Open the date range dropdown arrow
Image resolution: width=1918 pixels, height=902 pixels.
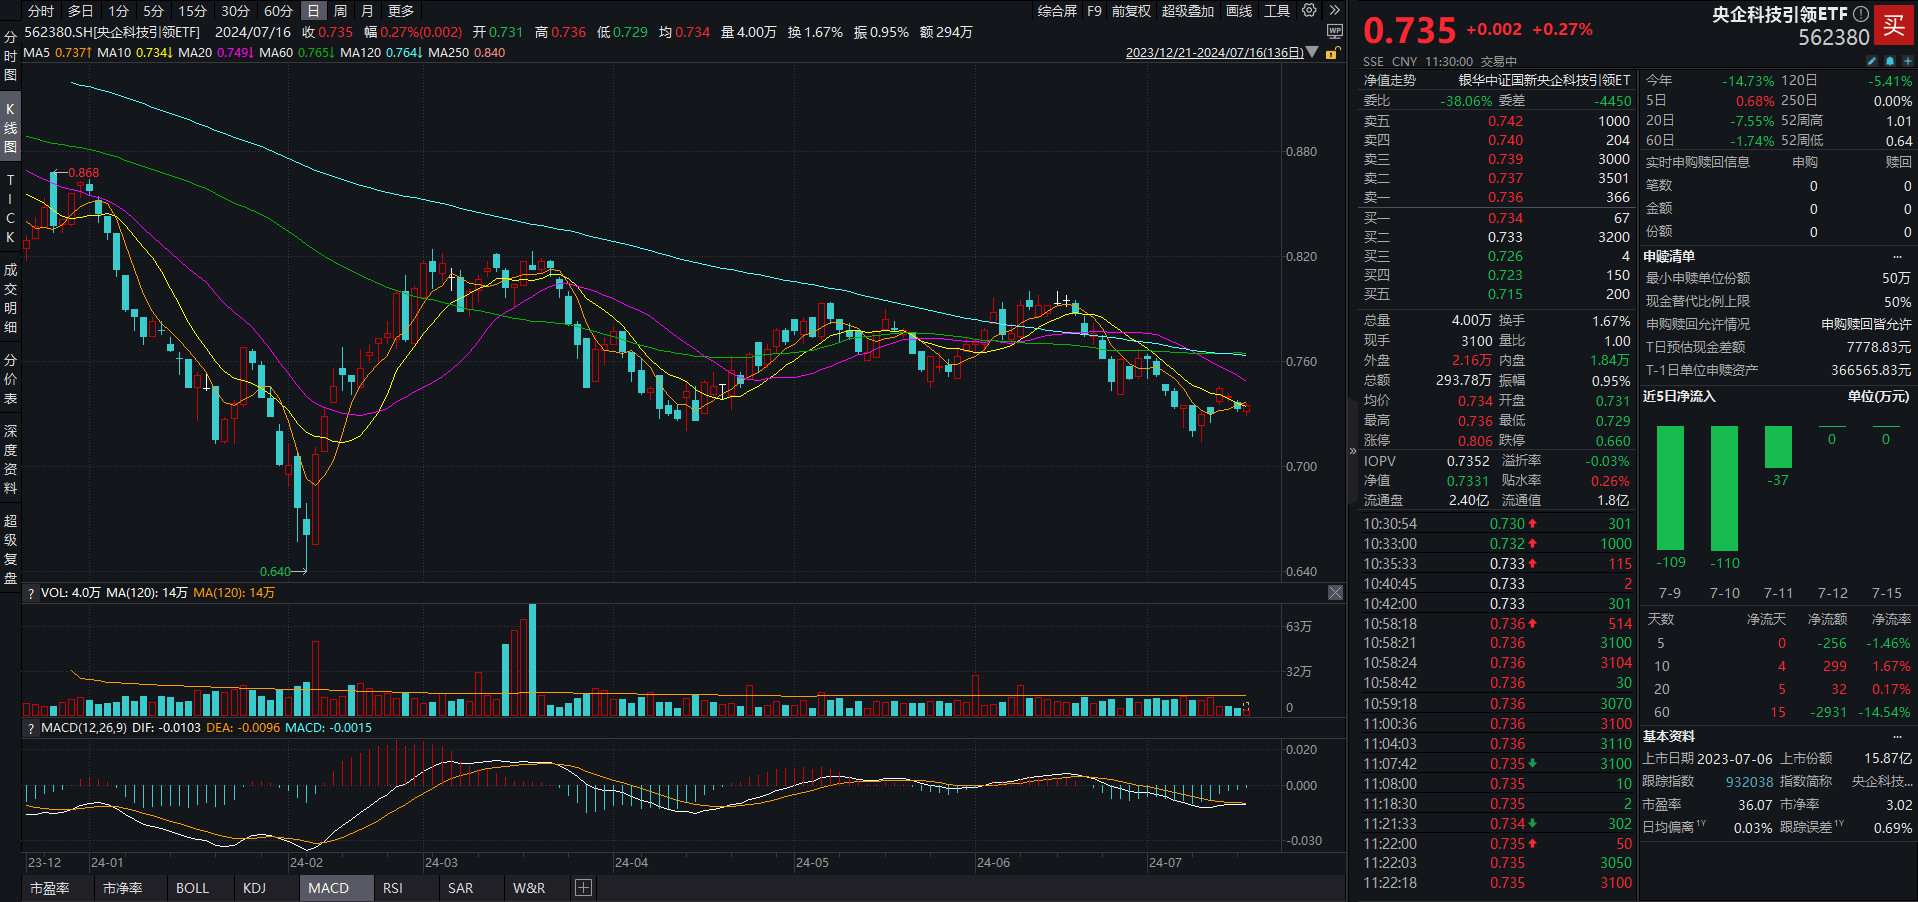[x=1310, y=52]
